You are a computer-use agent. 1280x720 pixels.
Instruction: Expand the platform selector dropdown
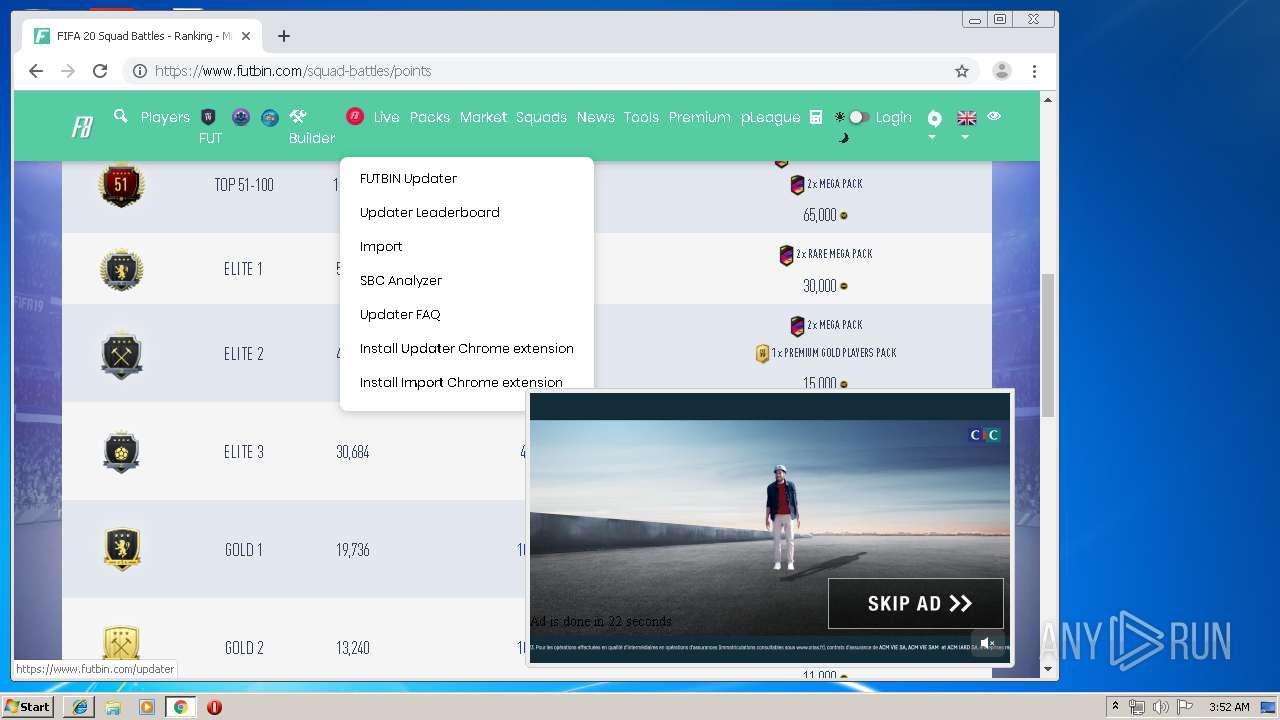934,123
